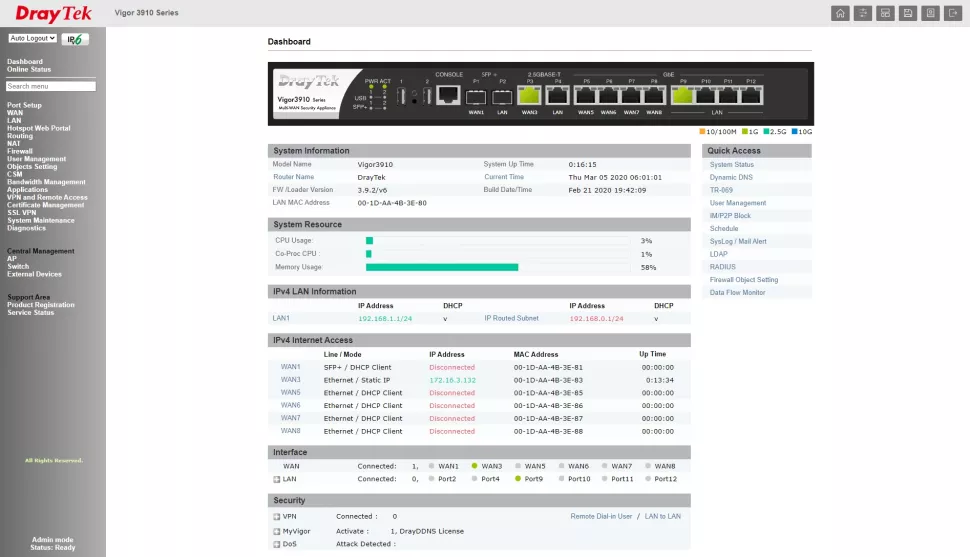
Task: Open Dynamic DNS quick access link
Action: click(731, 177)
